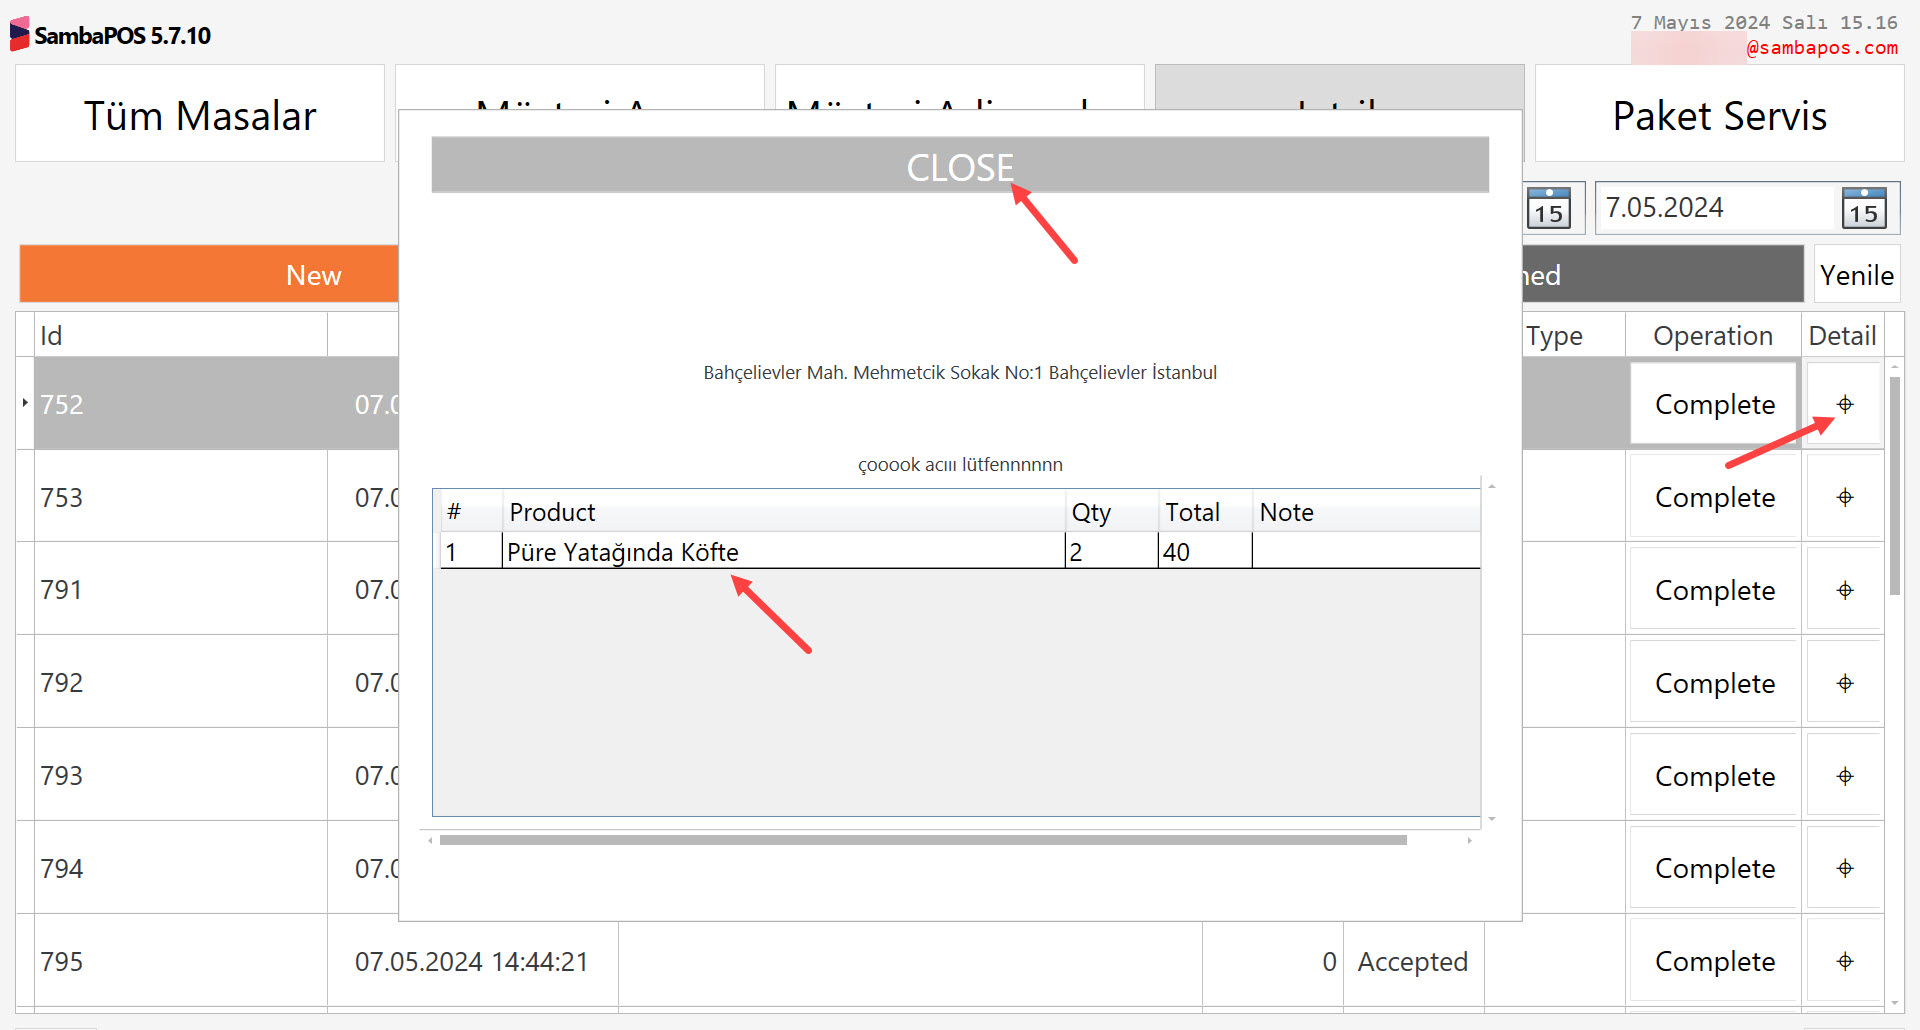
Task: Open calendar picker beside 7.05.2024 date
Action: (x=1863, y=208)
